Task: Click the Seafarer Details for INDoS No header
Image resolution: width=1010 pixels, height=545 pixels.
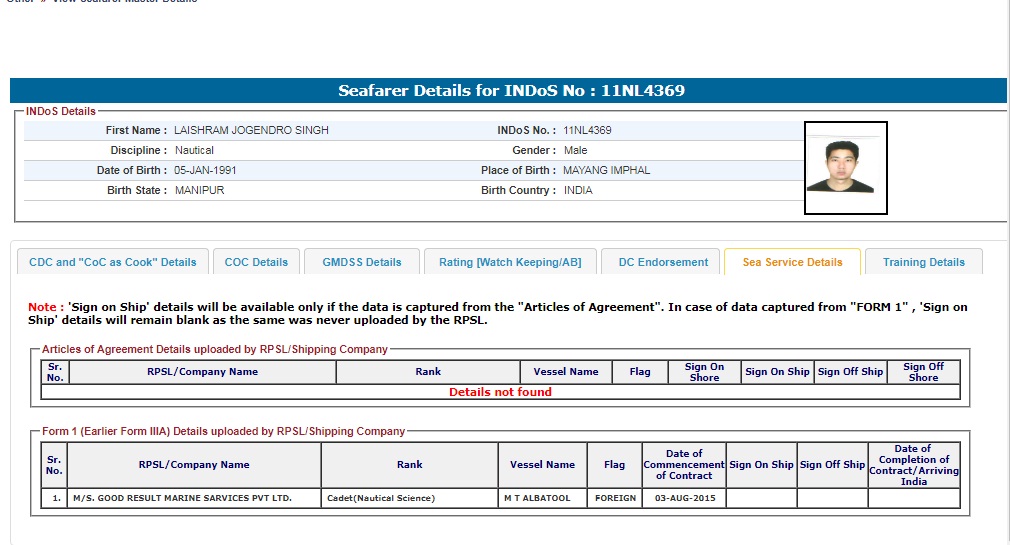Action: tap(511, 90)
